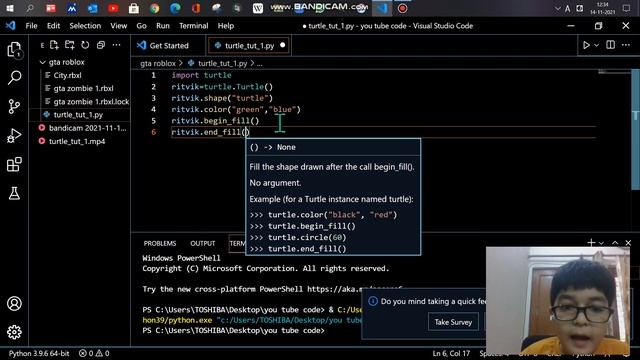Open the Search view in the activity bar
Screen dimensions: 640x360
(x=14, y=77)
